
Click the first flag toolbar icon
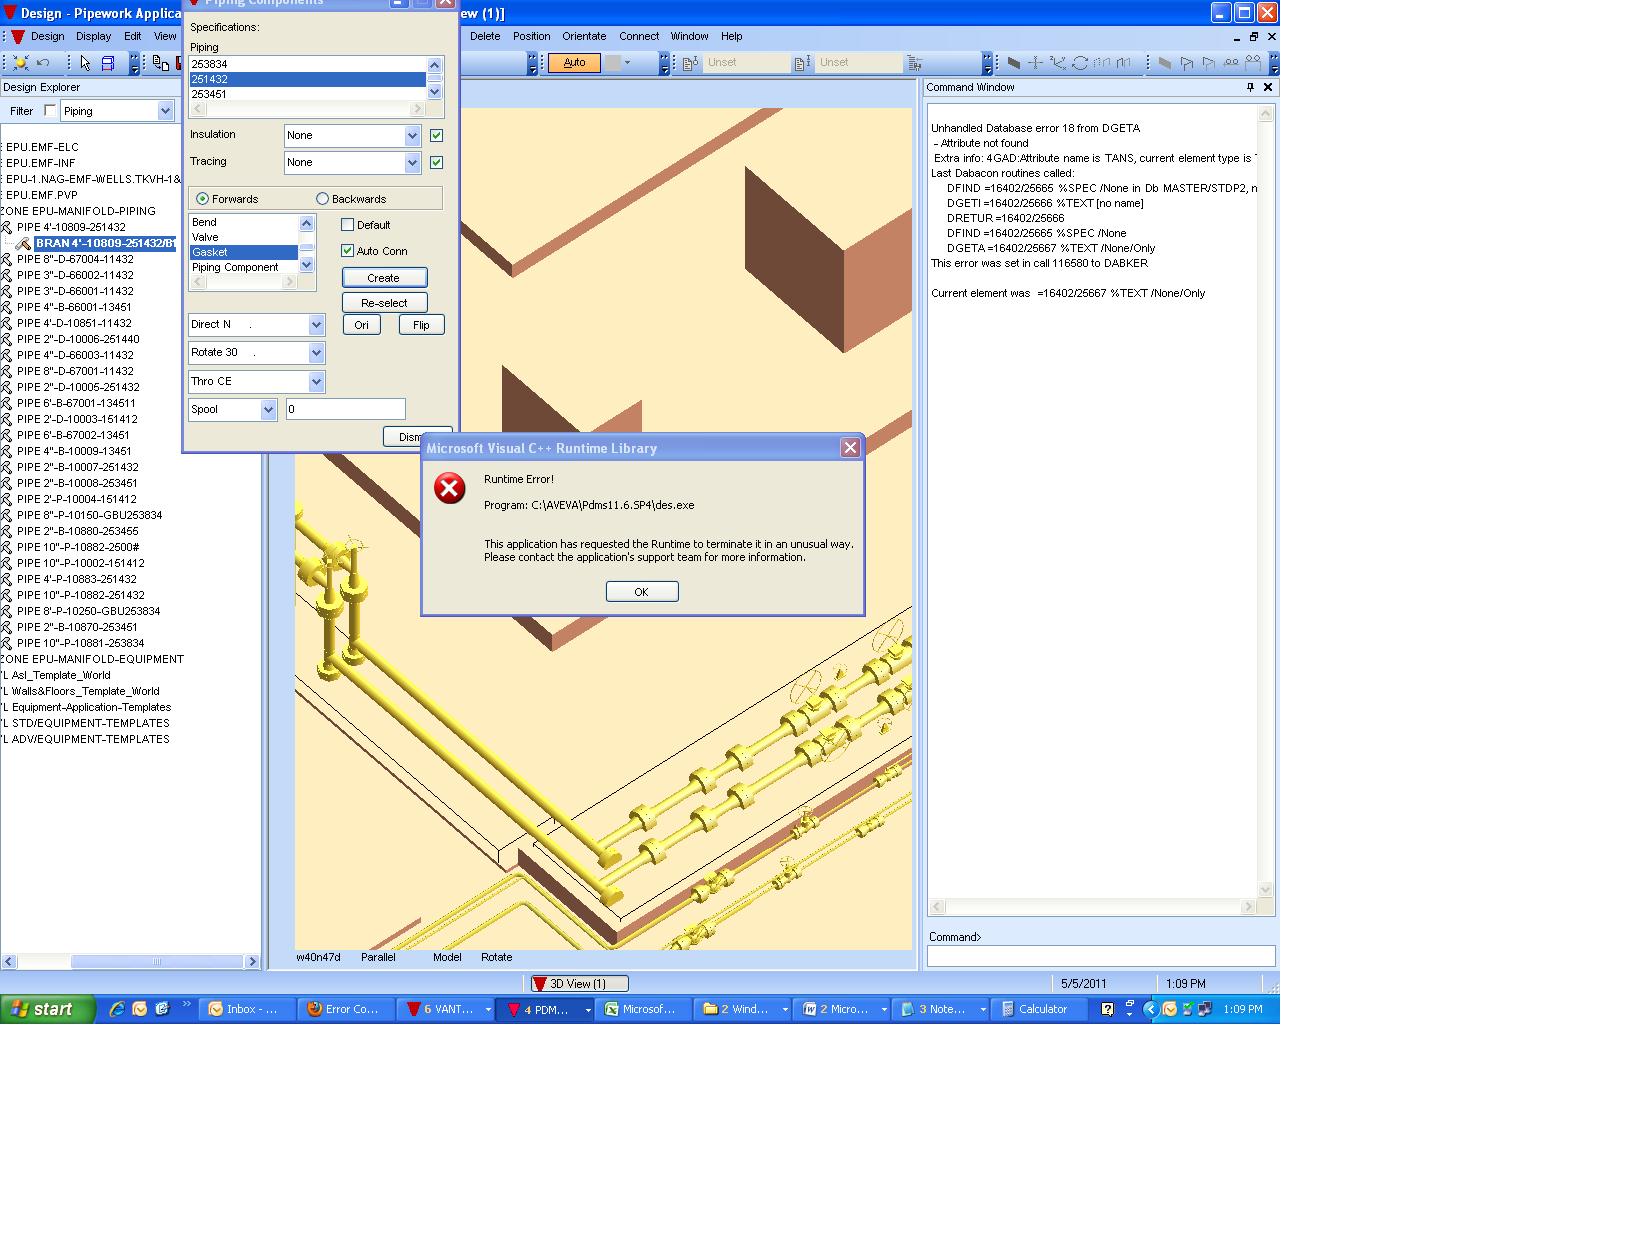click(x=1187, y=63)
